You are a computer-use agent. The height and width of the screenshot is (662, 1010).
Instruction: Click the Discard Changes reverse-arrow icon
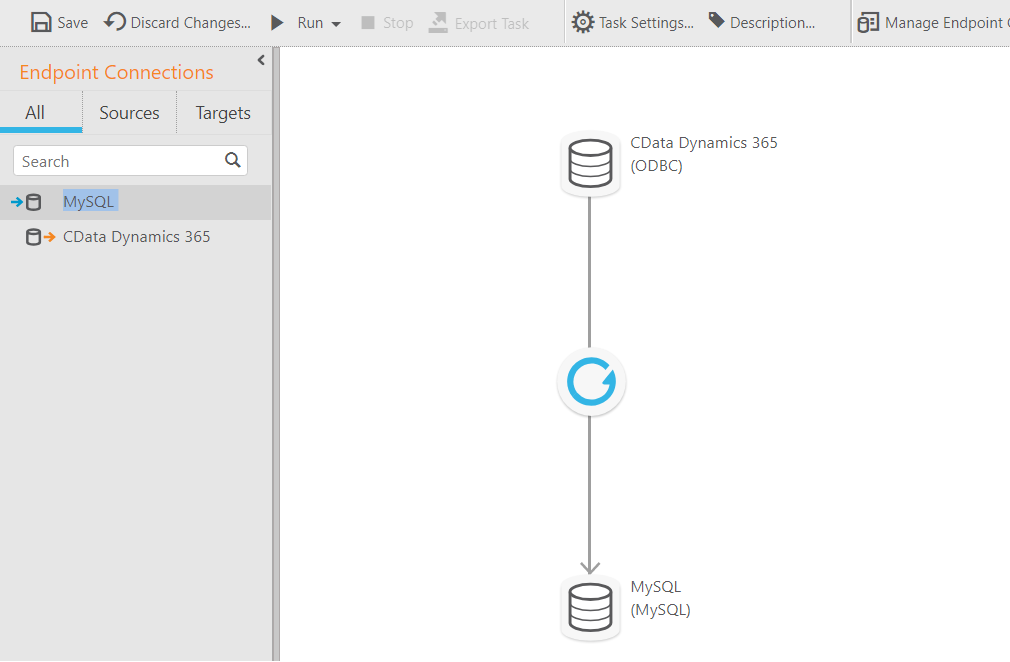tap(112, 21)
